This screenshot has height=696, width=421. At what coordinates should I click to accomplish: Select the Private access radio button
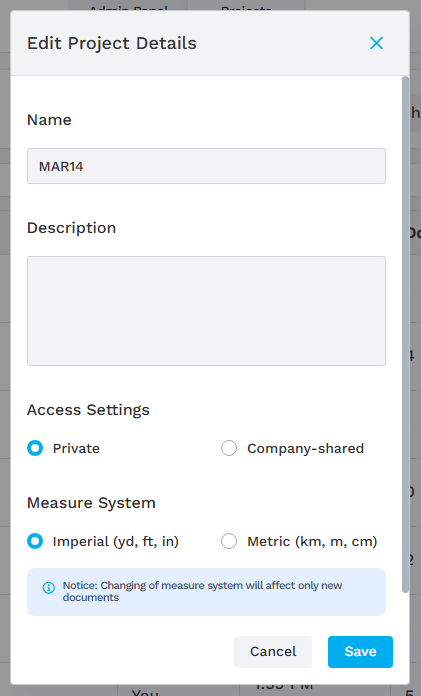[x=35, y=448]
